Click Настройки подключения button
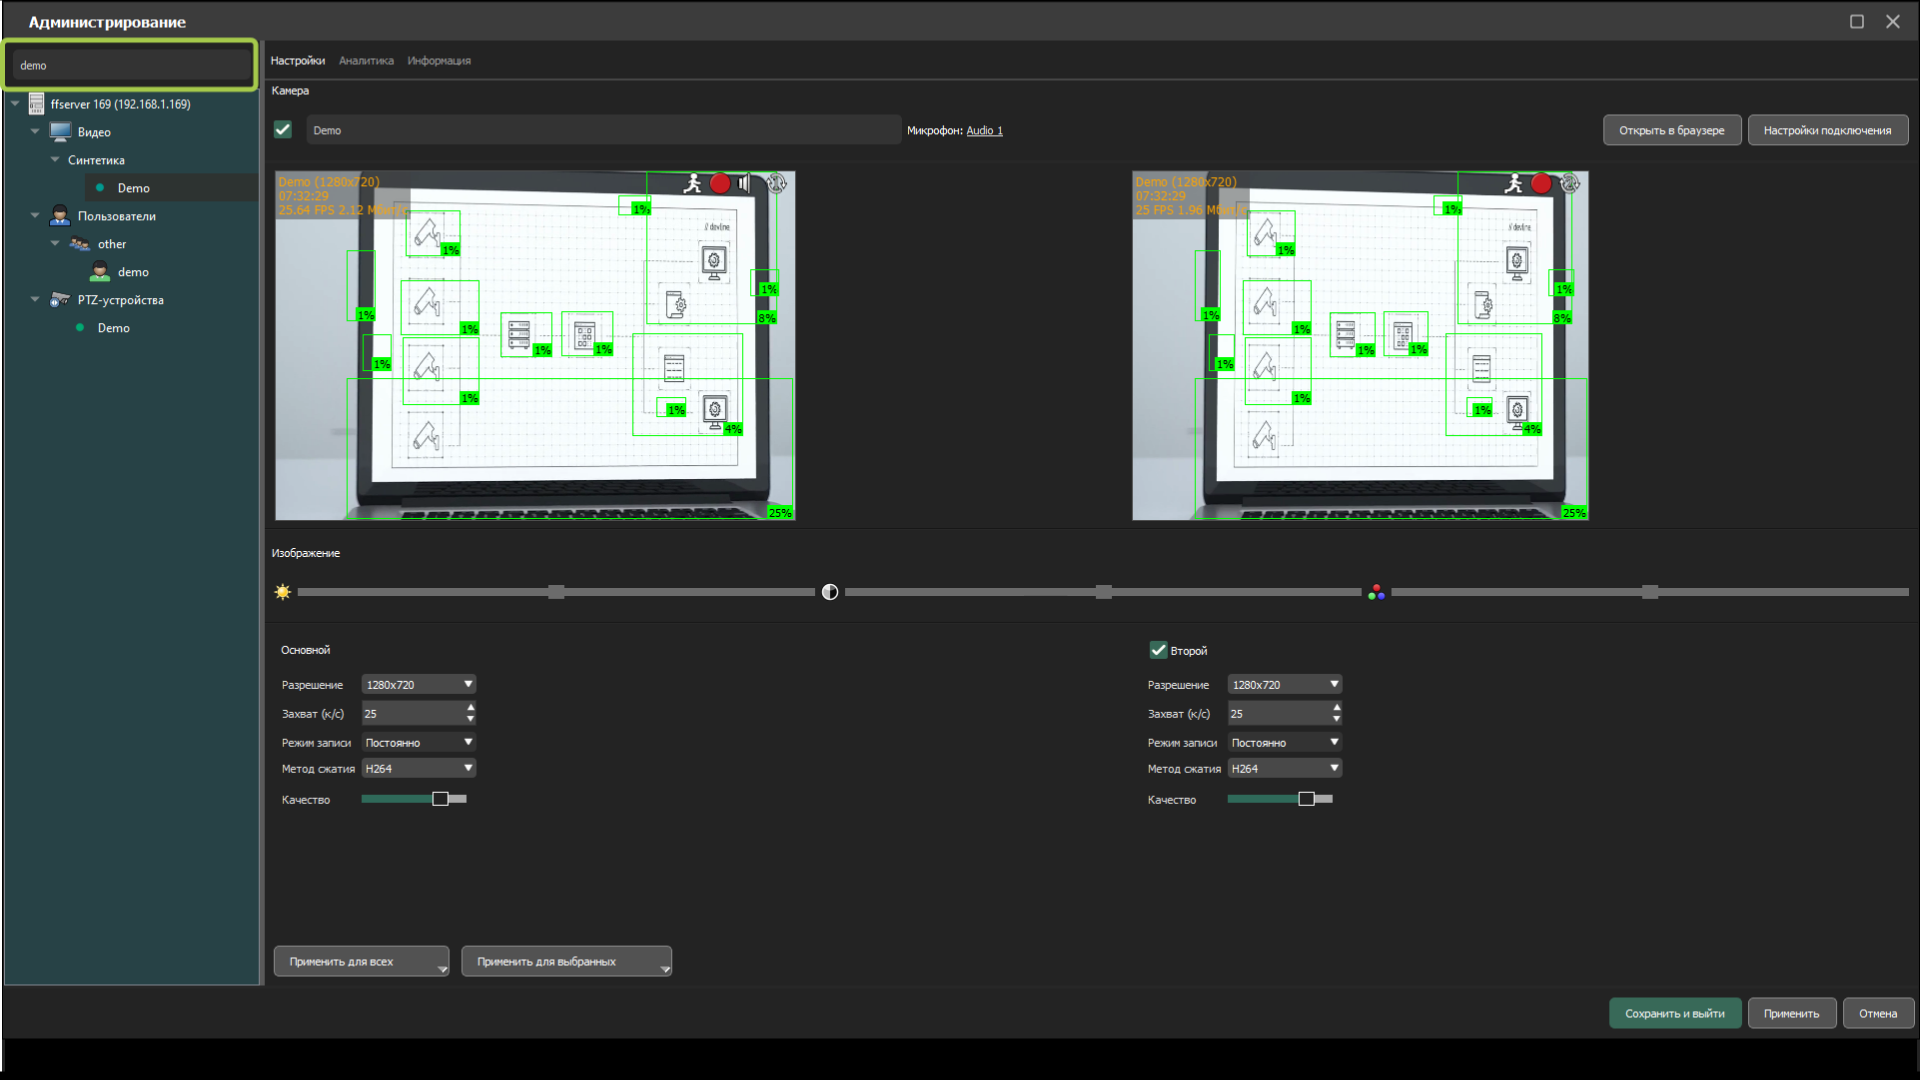 pyautogui.click(x=1827, y=130)
